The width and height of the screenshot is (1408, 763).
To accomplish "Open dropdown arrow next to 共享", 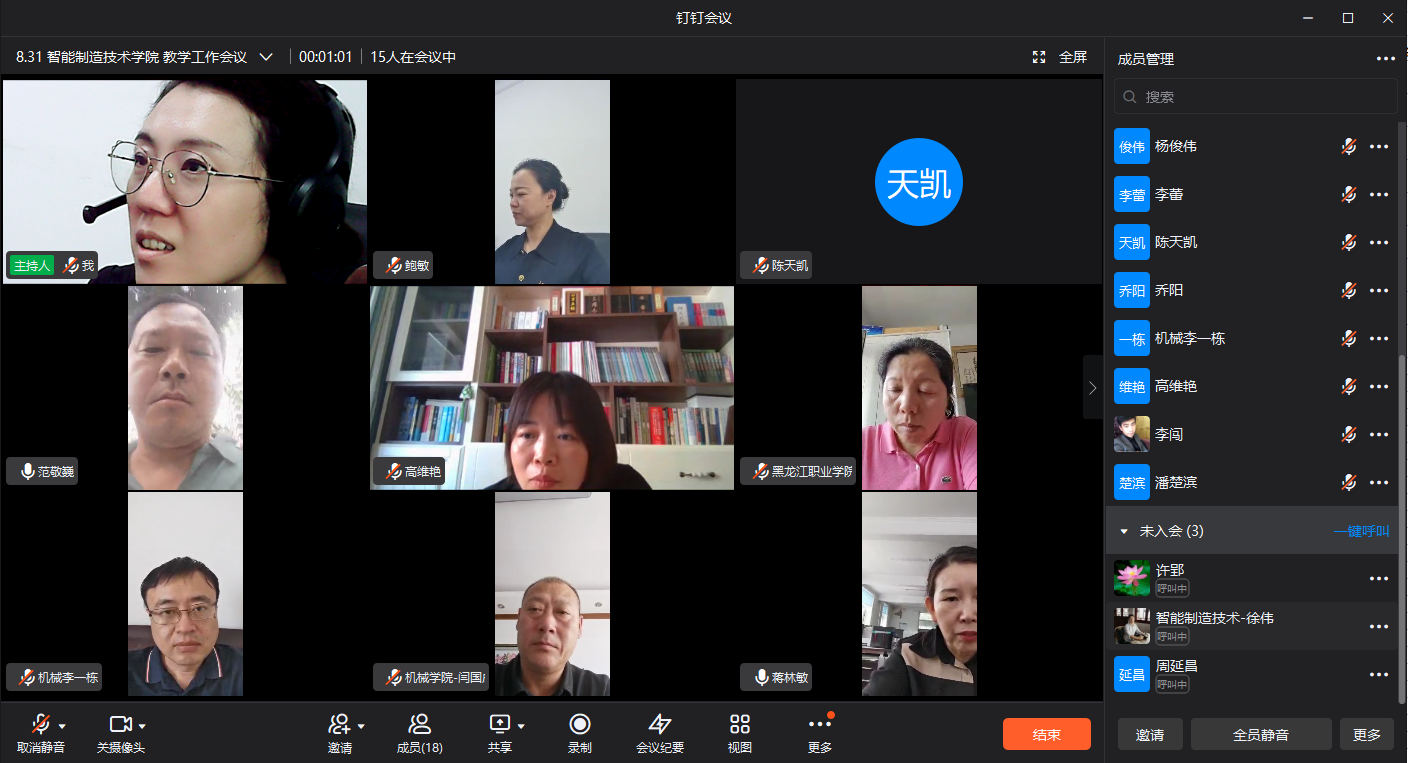I will pos(521,726).
